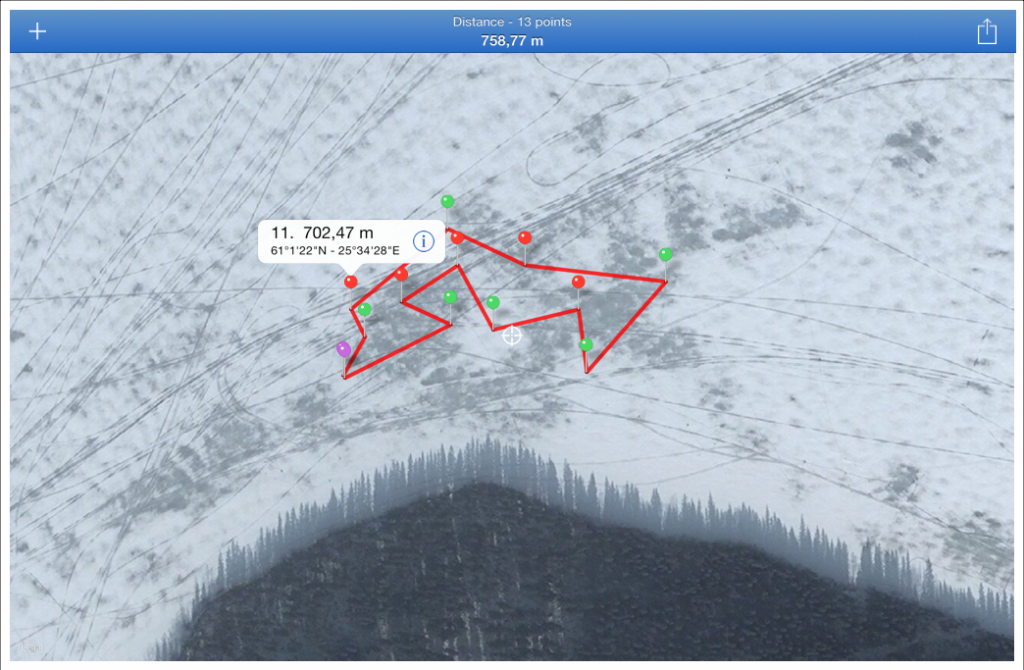Select the purple pin marker
Screen dimensions: 1024x670
pos(344,349)
